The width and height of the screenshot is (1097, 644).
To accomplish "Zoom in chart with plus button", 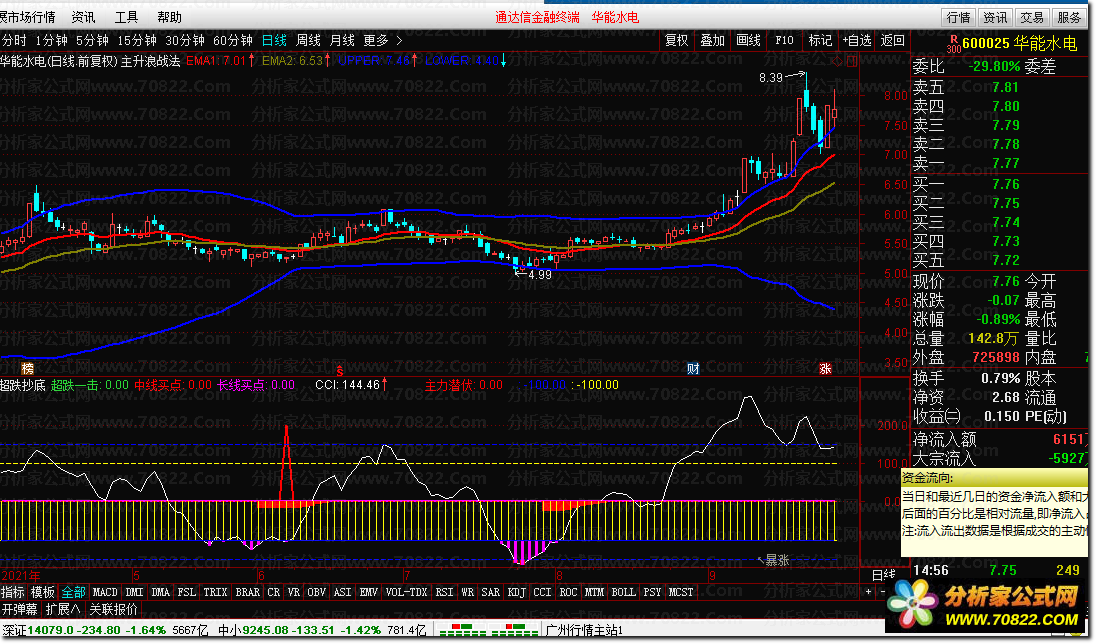I will [x=869, y=592].
